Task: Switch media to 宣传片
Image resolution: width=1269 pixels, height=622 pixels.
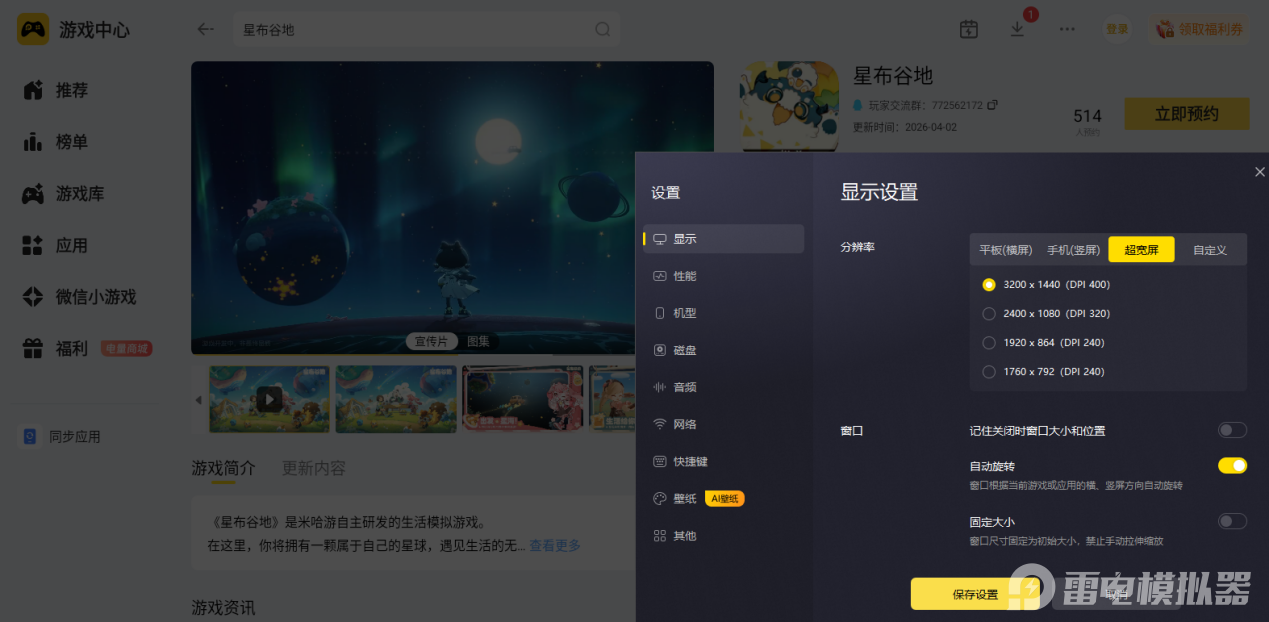Action: click(x=431, y=341)
